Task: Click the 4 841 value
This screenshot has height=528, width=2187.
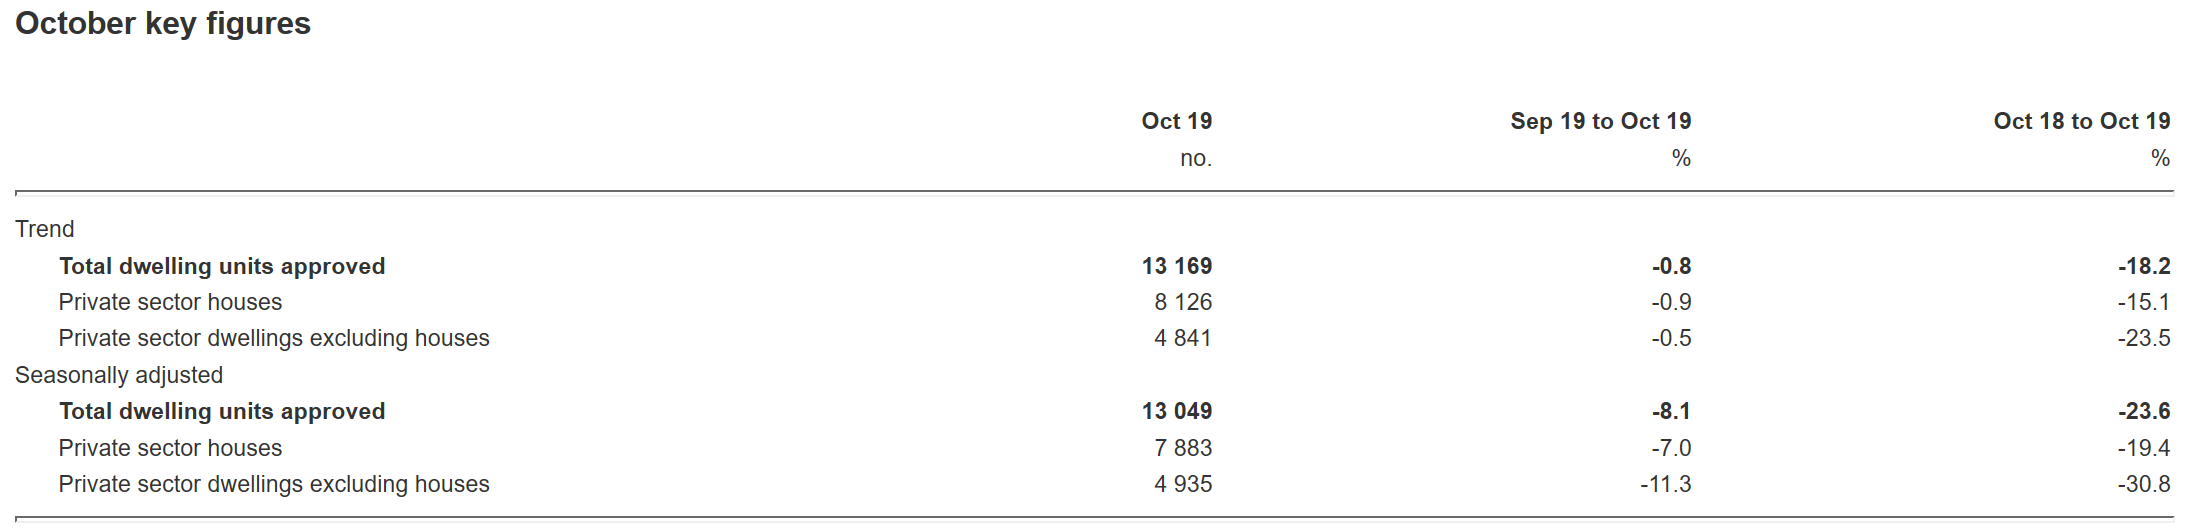Action: tap(1182, 338)
